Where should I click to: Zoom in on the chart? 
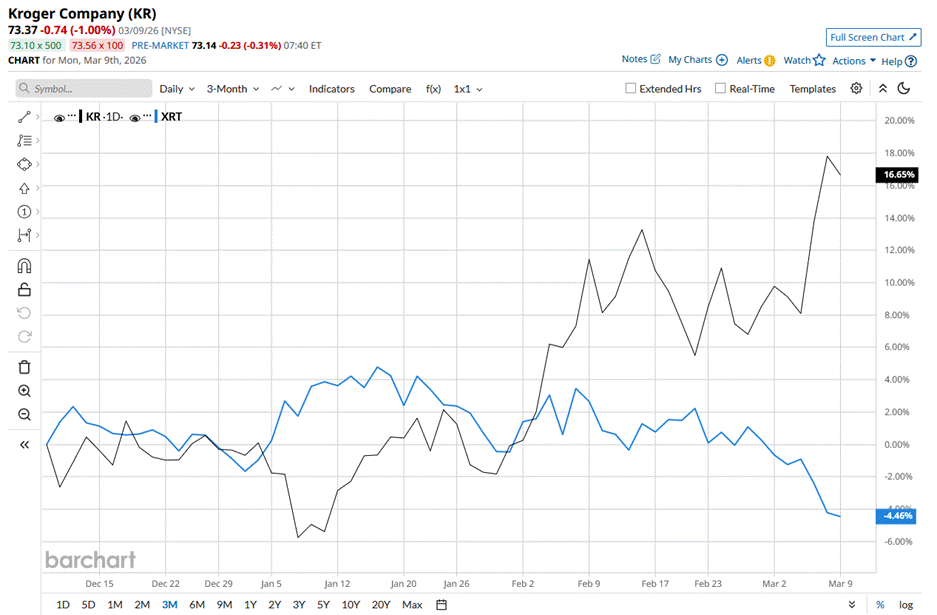pos(24,391)
